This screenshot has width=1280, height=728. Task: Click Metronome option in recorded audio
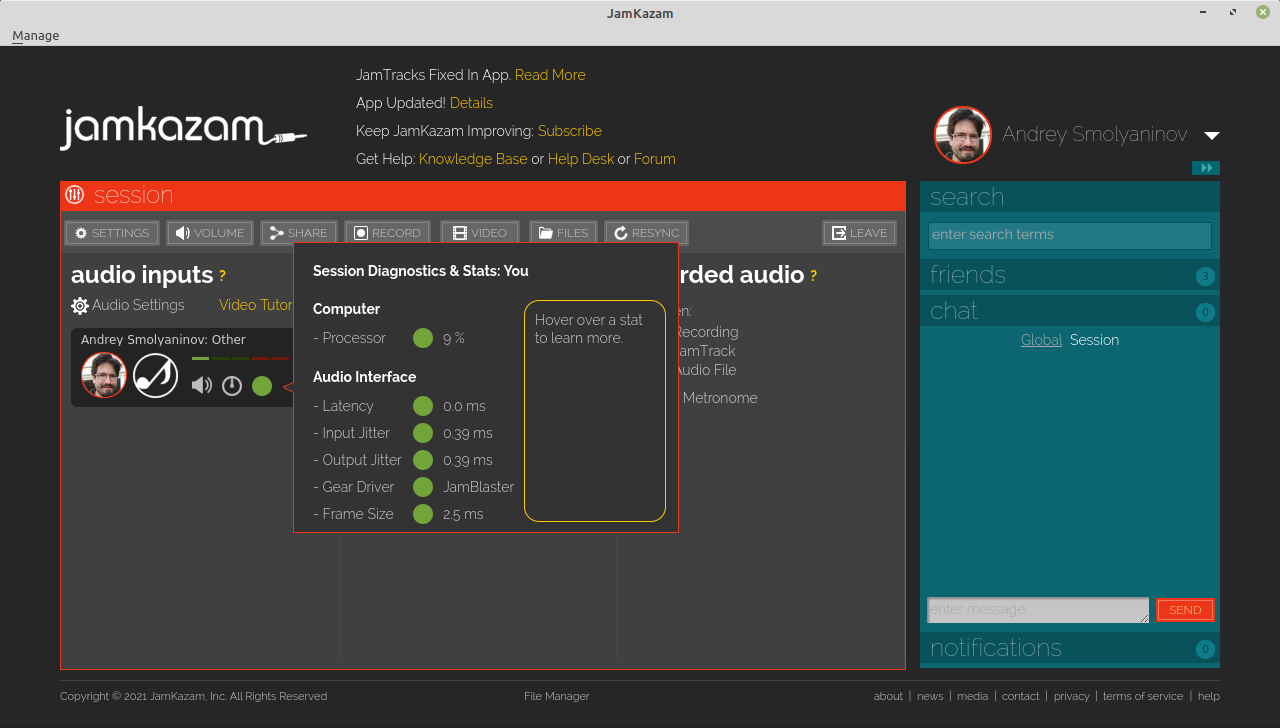click(720, 398)
